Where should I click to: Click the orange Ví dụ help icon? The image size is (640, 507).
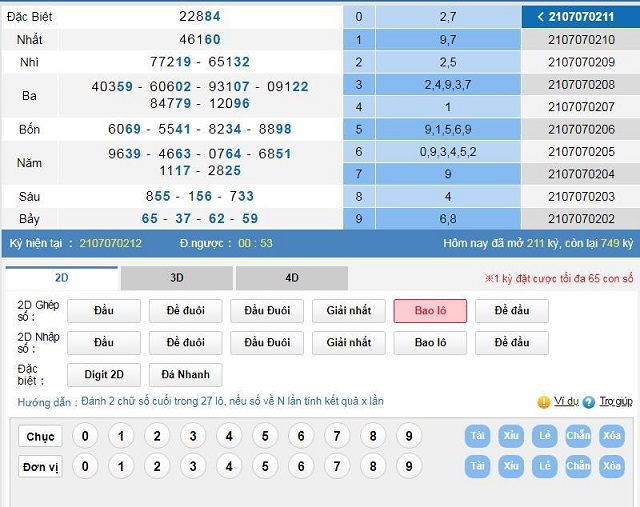pyautogui.click(x=544, y=402)
